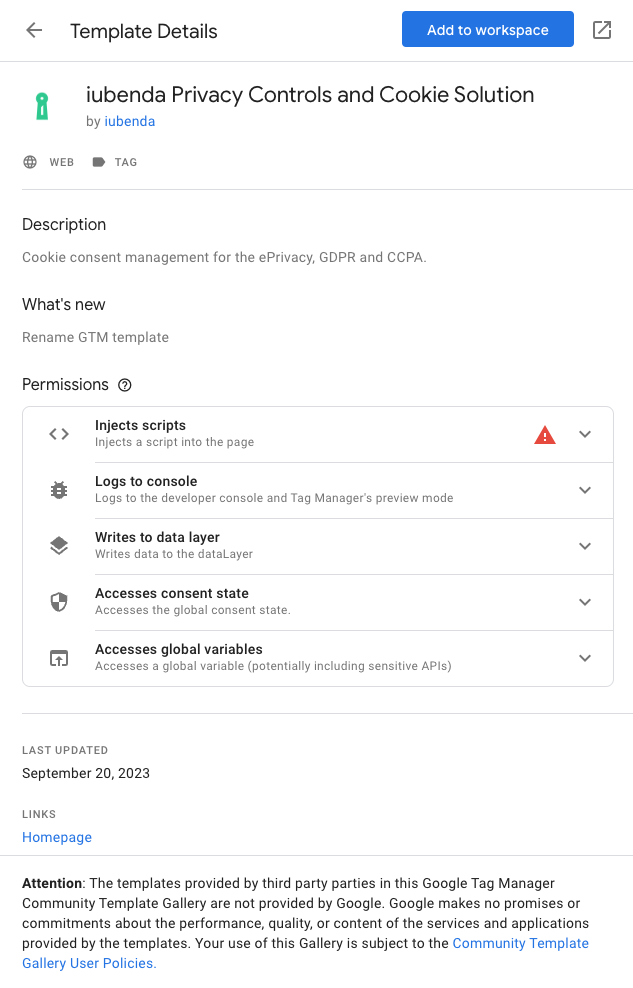The height and width of the screenshot is (988, 633).
Task: Click the back arrow icon
Action: coord(34,30)
